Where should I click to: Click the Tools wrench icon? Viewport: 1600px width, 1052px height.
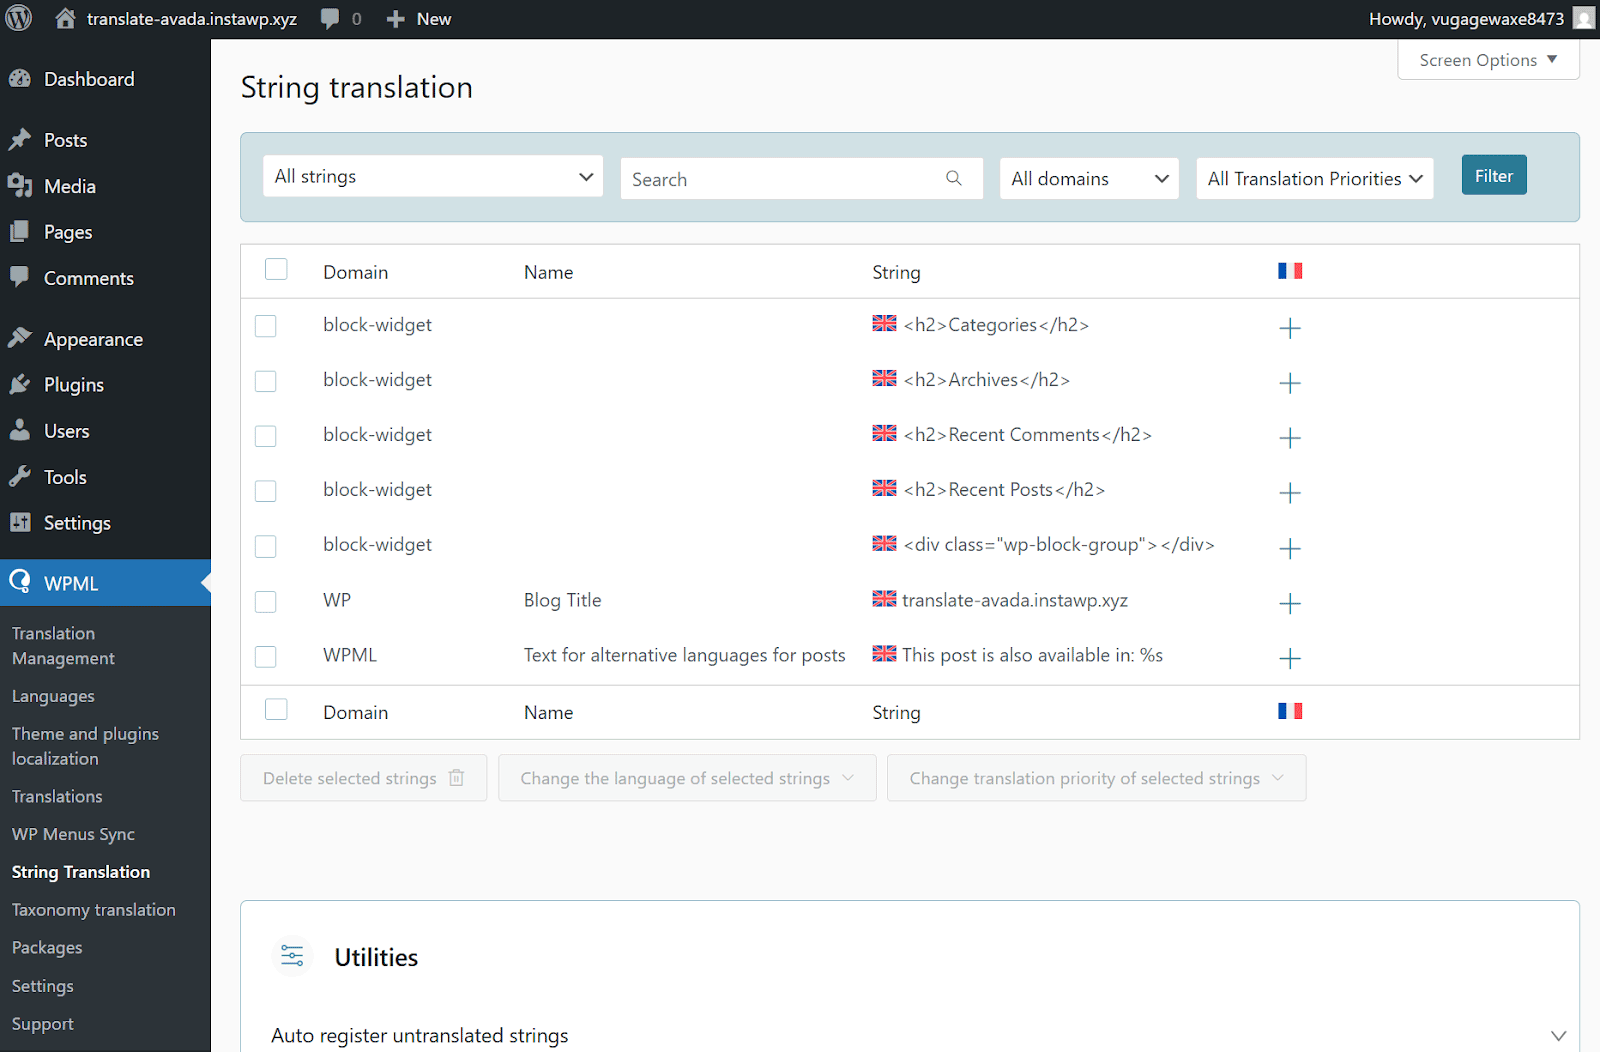click(x=20, y=476)
